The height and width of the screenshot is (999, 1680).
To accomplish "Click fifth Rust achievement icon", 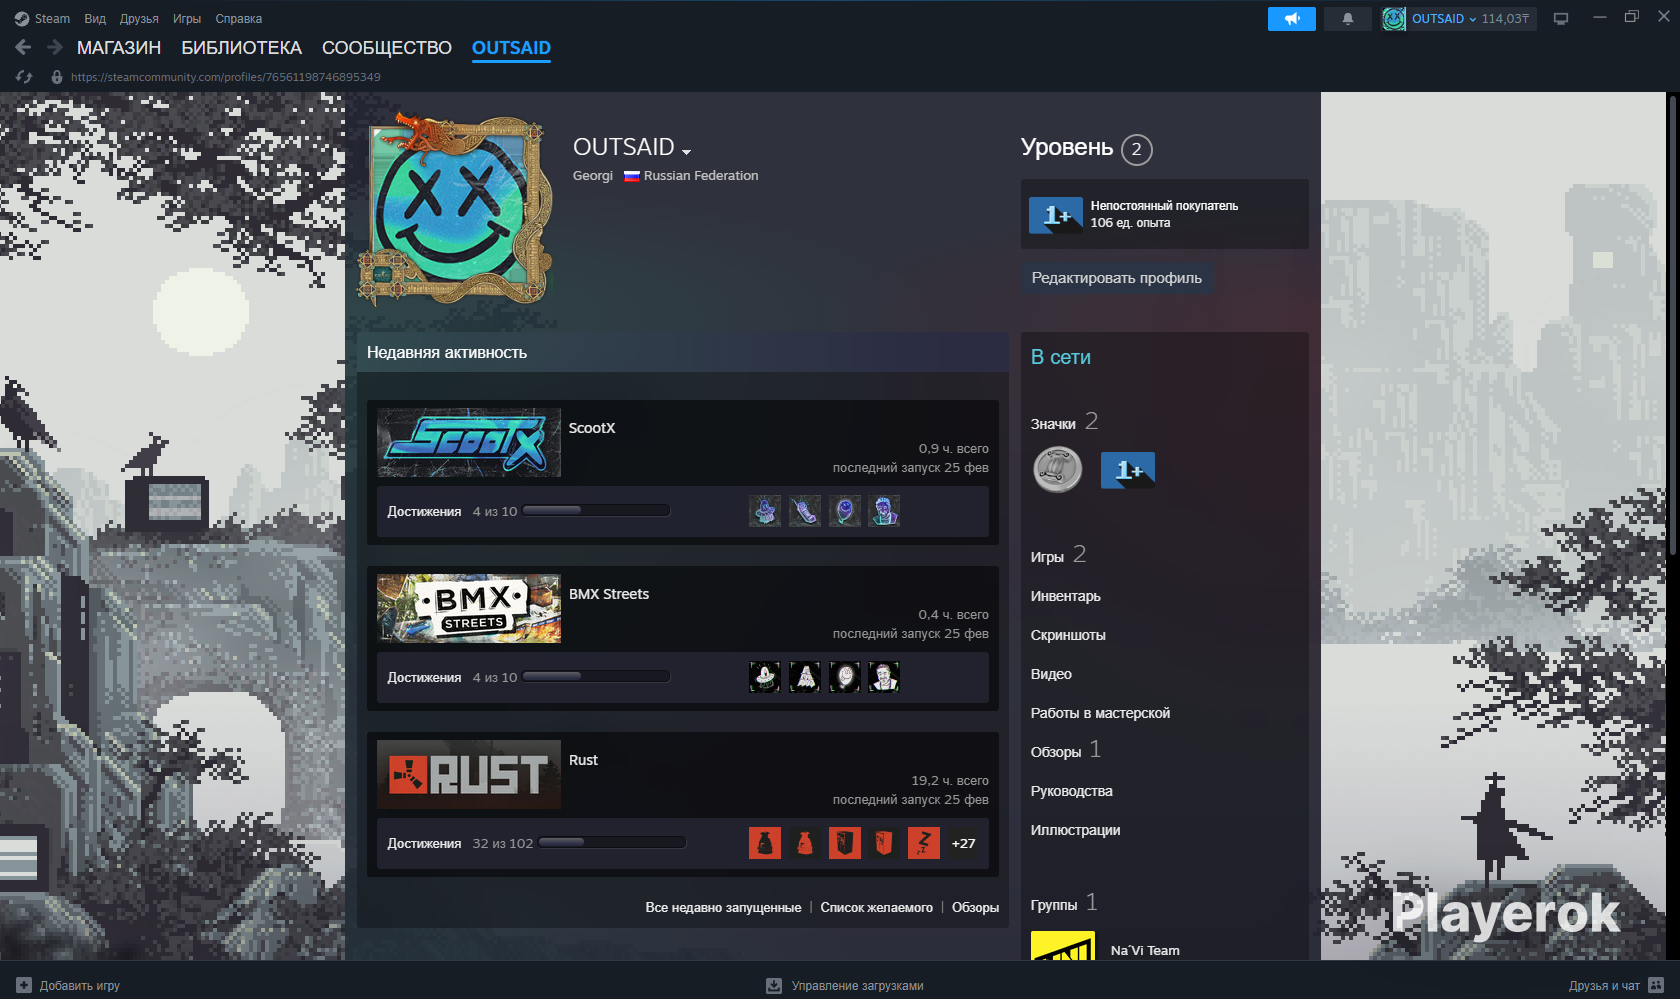I will (924, 843).
